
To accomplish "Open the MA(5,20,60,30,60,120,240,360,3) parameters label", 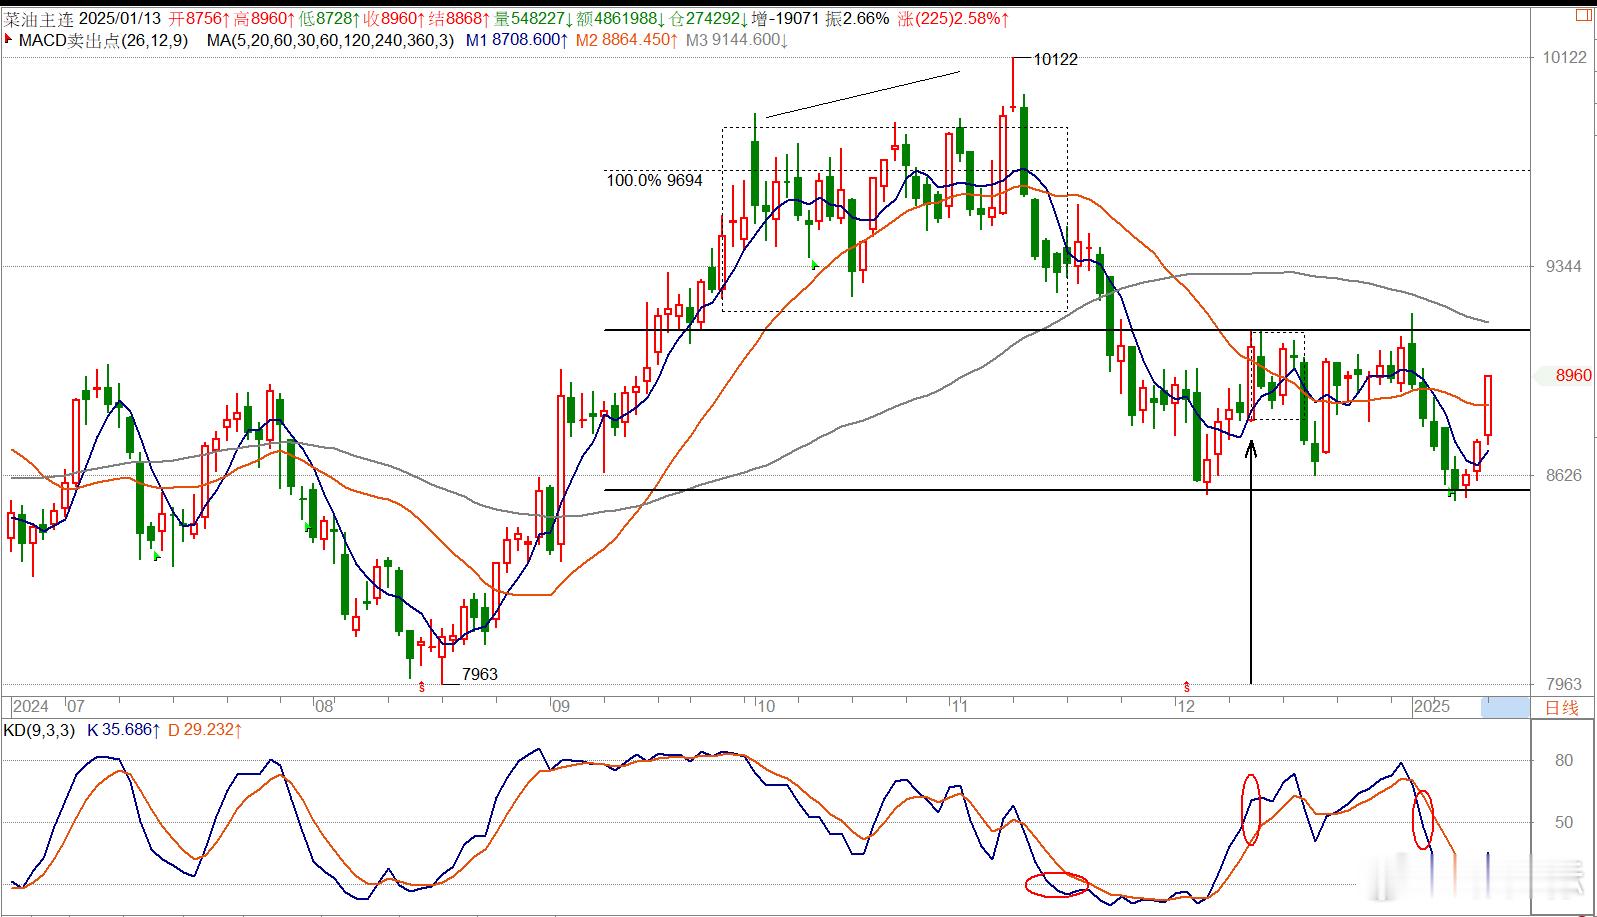I will click(330, 41).
